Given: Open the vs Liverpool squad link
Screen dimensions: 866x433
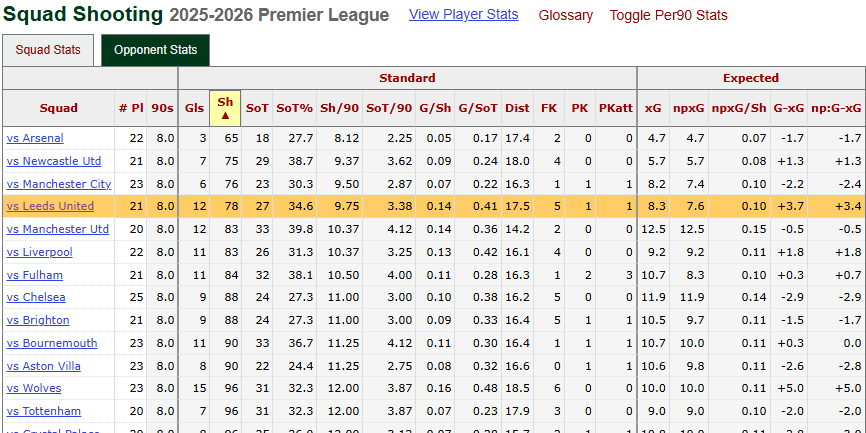Looking at the screenshot, I should point(40,252).
